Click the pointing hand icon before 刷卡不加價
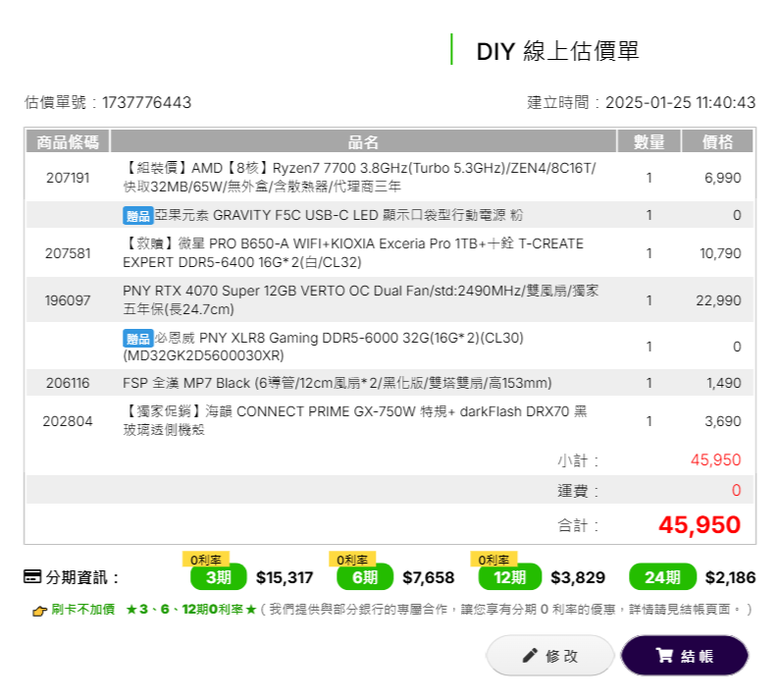Image resolution: width=780 pixels, height=700 pixels. point(40,611)
